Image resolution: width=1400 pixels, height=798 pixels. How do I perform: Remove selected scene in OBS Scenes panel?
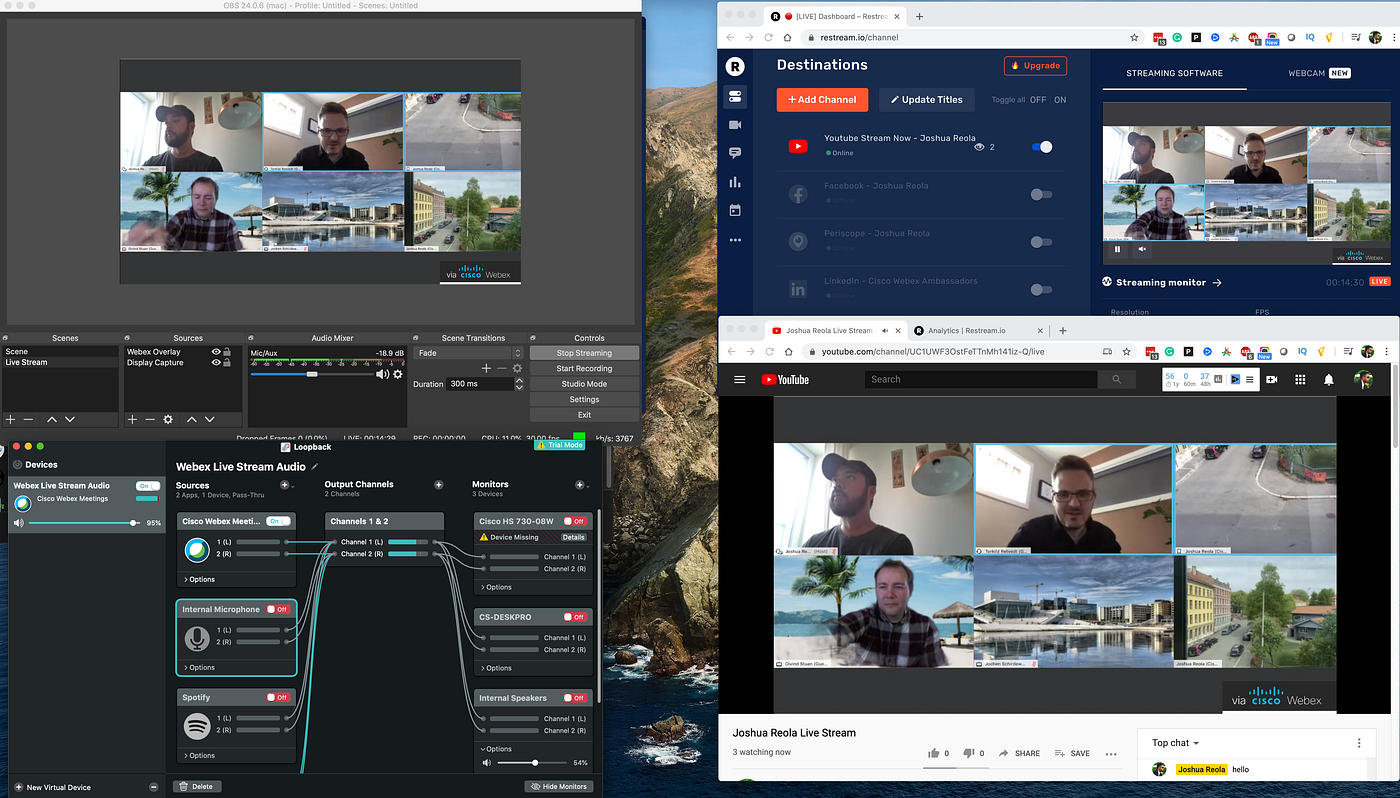click(28, 419)
